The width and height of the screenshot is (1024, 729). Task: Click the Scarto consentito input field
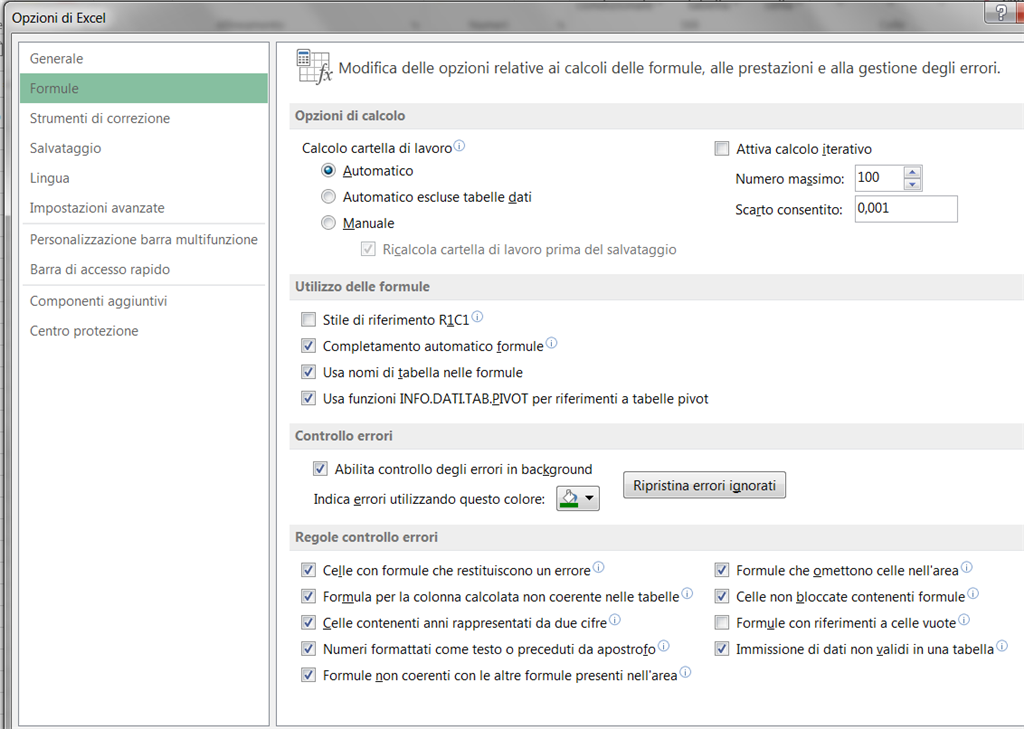click(x=906, y=209)
